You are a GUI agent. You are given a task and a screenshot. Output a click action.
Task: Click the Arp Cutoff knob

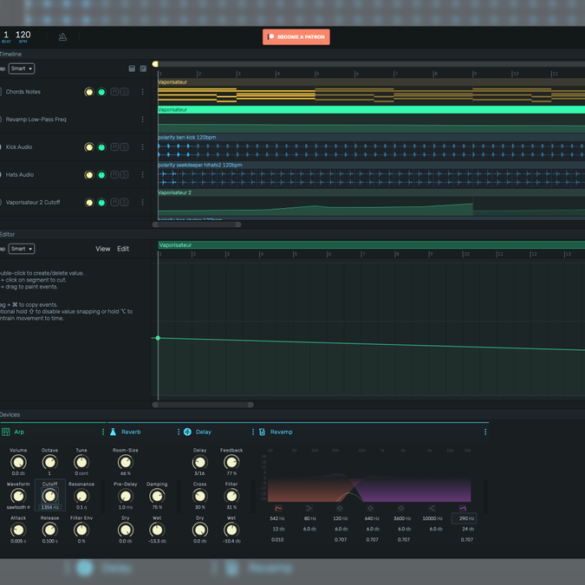pyautogui.click(x=50, y=496)
